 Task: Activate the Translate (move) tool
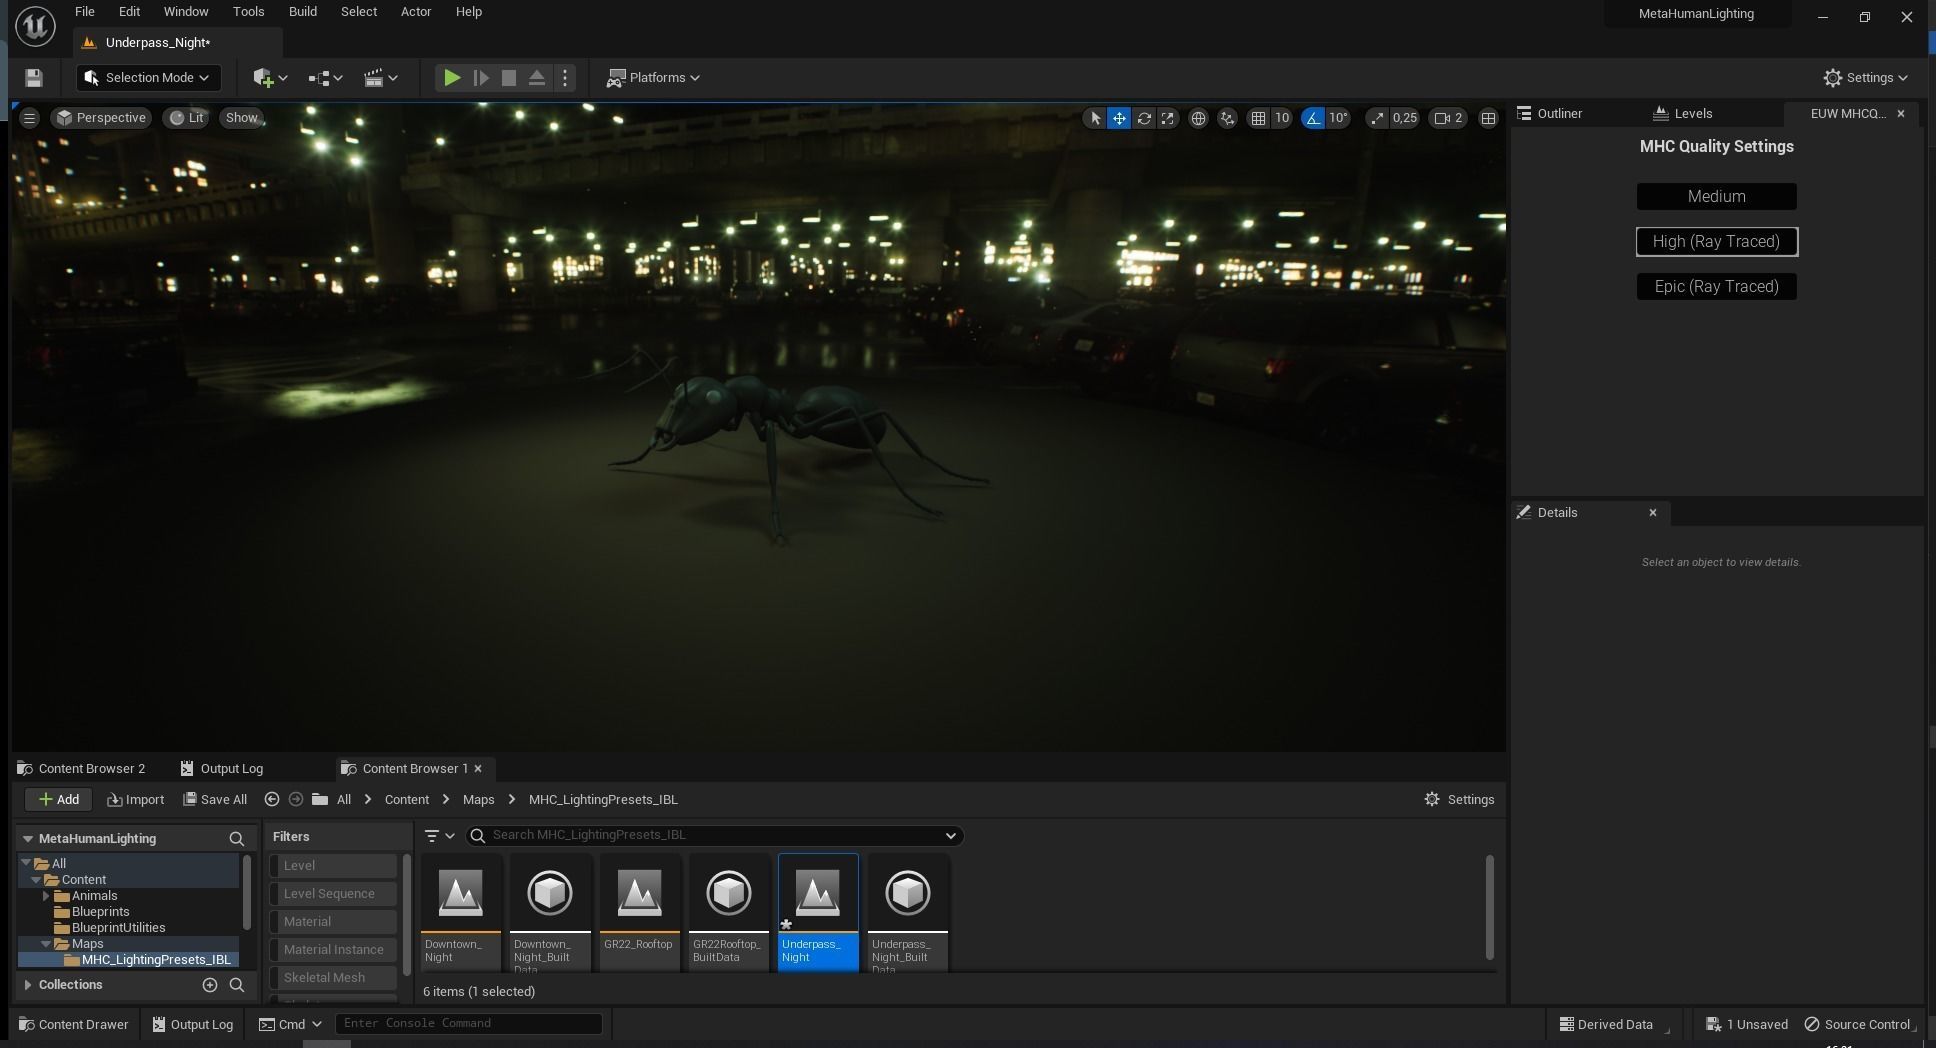point(1119,118)
